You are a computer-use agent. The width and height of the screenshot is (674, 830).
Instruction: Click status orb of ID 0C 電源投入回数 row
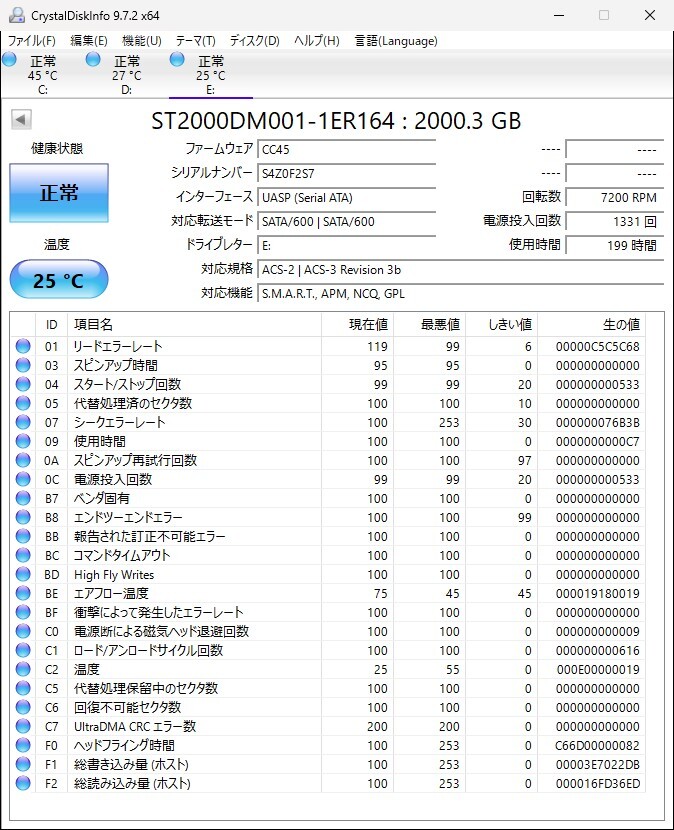23,479
